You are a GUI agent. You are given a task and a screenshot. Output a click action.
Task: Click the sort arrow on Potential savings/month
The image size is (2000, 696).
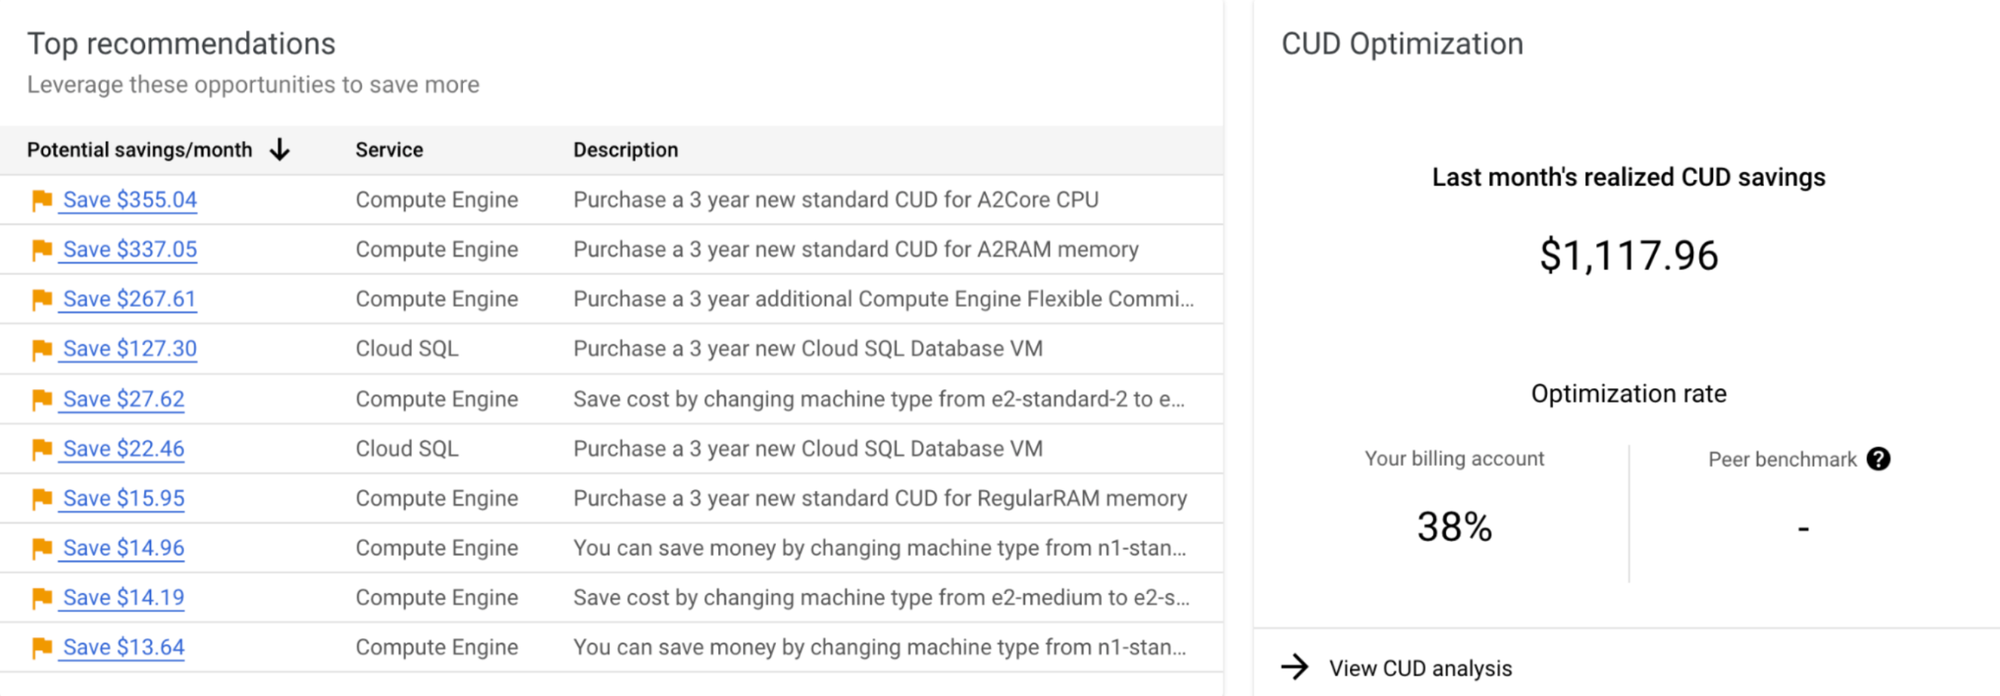pos(280,150)
